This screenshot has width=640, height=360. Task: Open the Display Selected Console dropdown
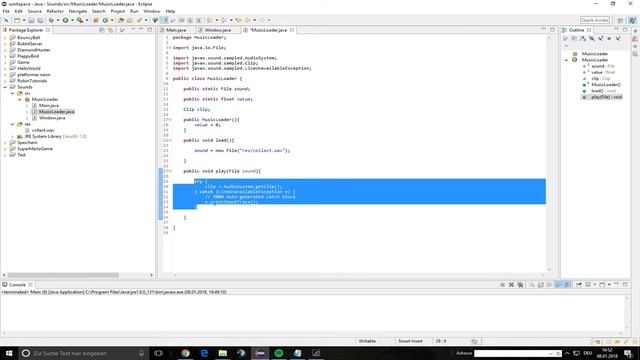pyautogui.click(x=595, y=284)
